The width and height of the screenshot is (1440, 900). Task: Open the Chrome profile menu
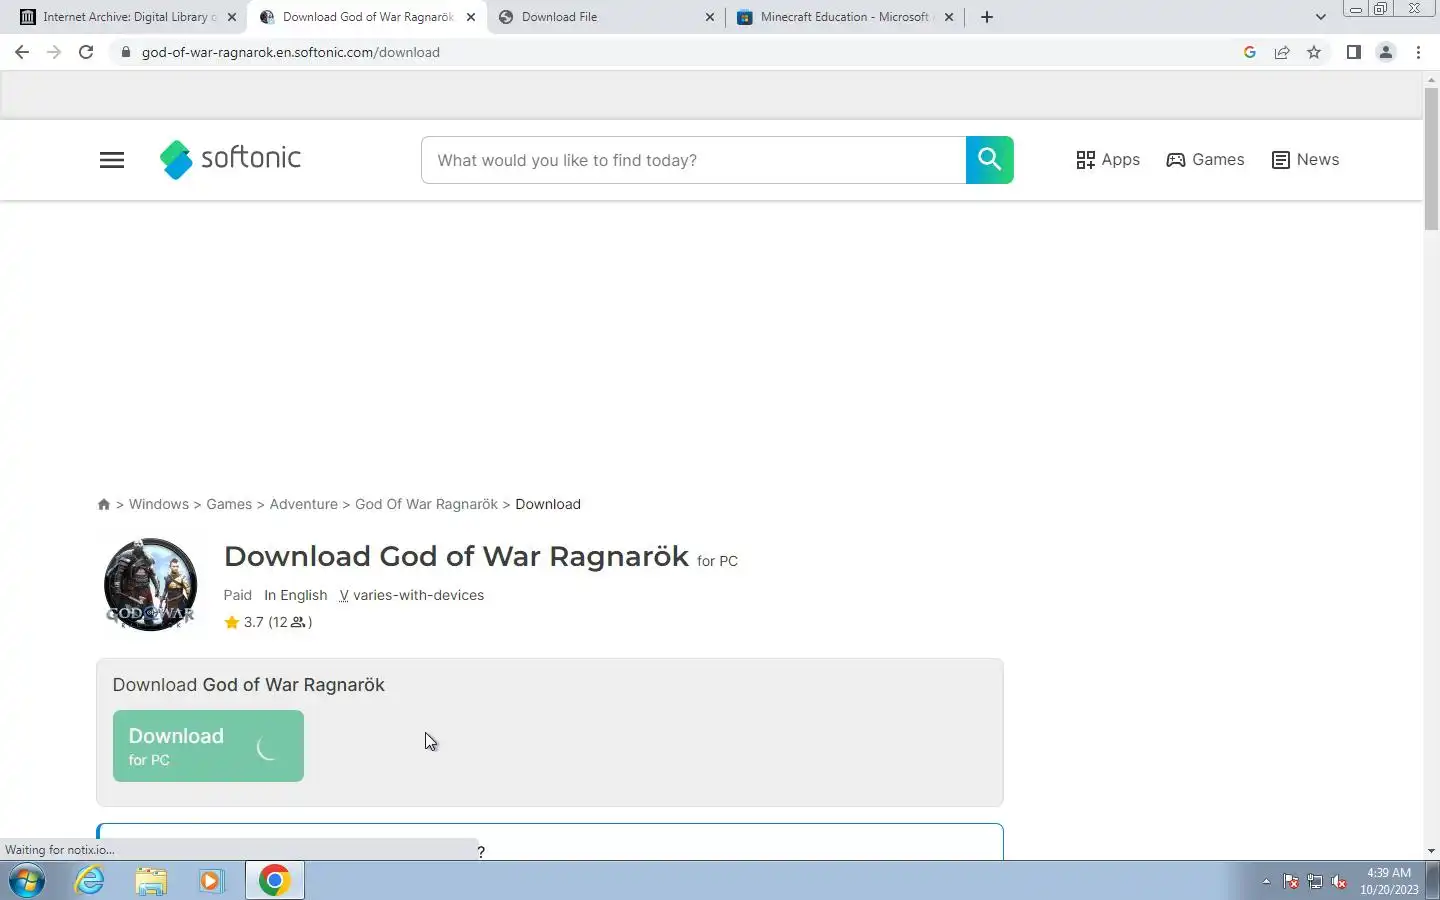pos(1386,52)
